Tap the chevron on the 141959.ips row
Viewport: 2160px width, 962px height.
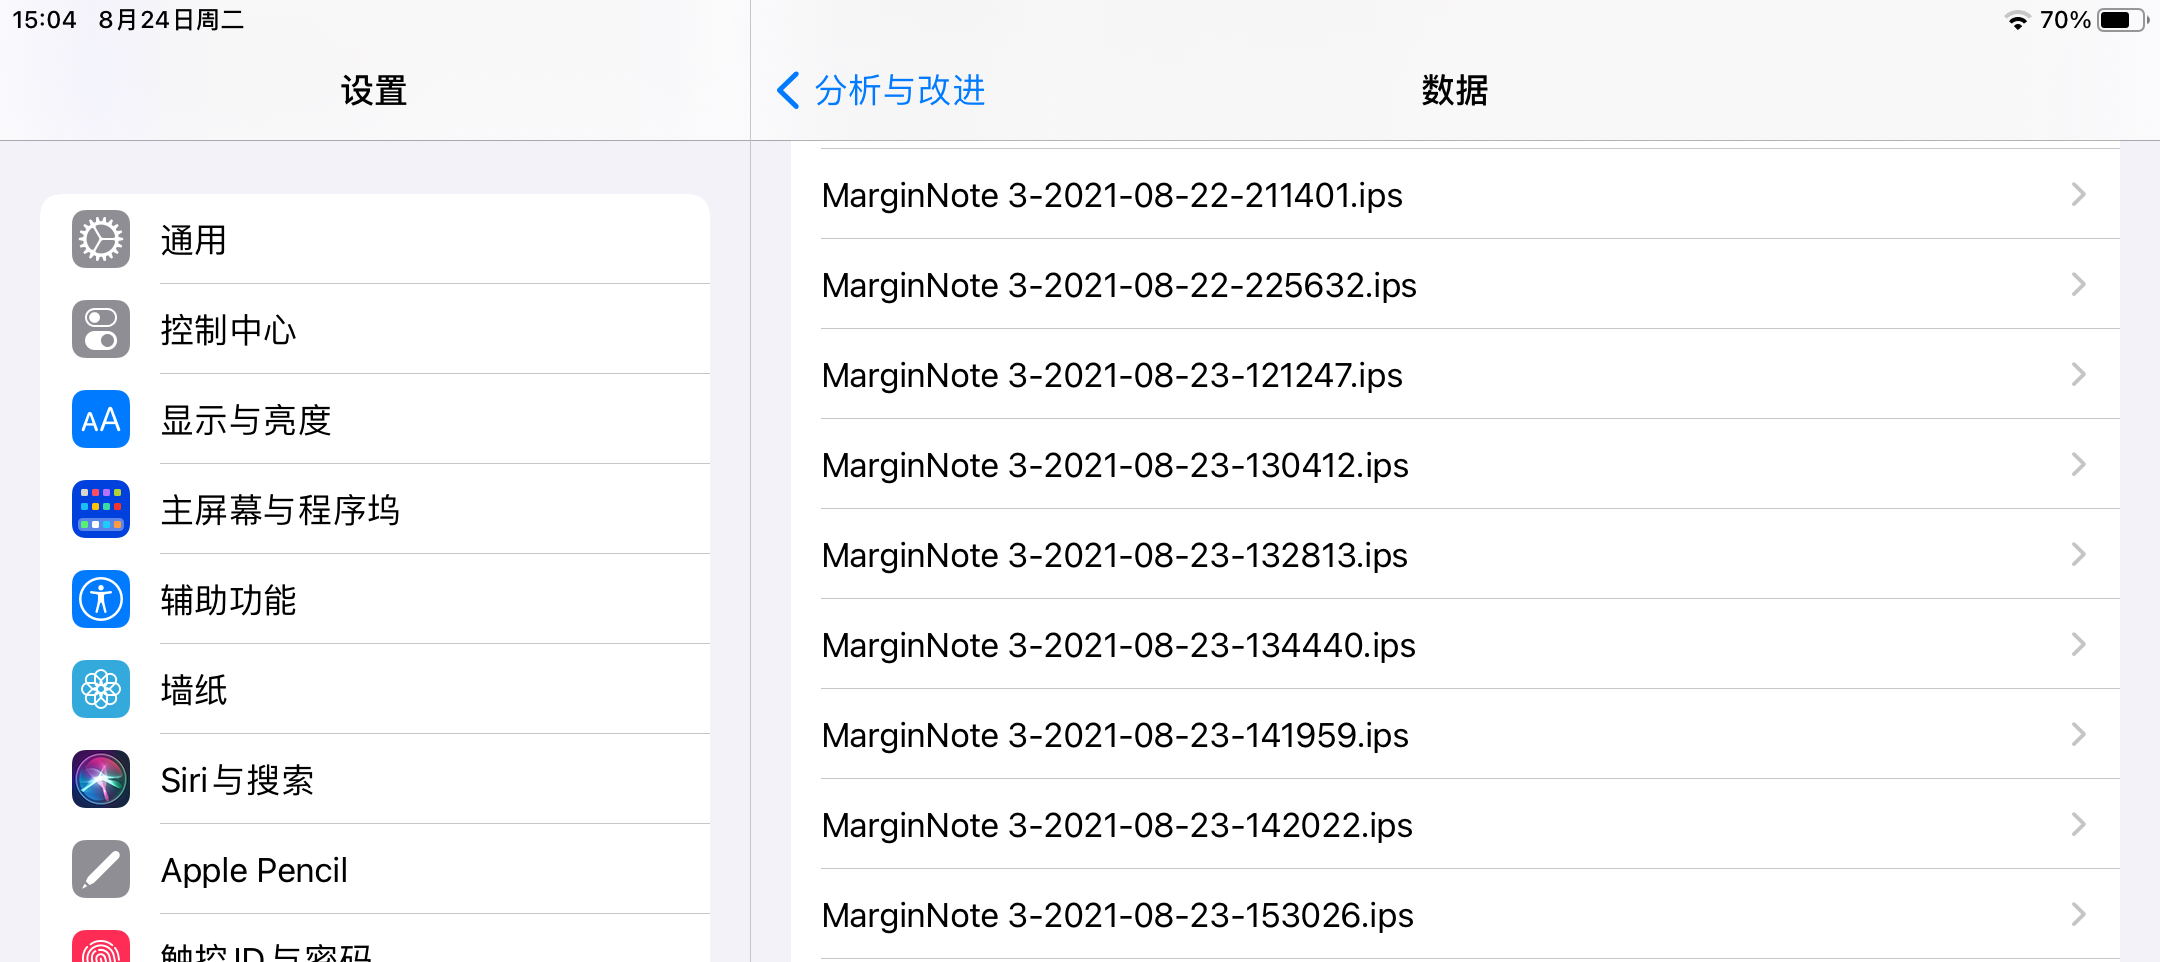click(x=2079, y=734)
